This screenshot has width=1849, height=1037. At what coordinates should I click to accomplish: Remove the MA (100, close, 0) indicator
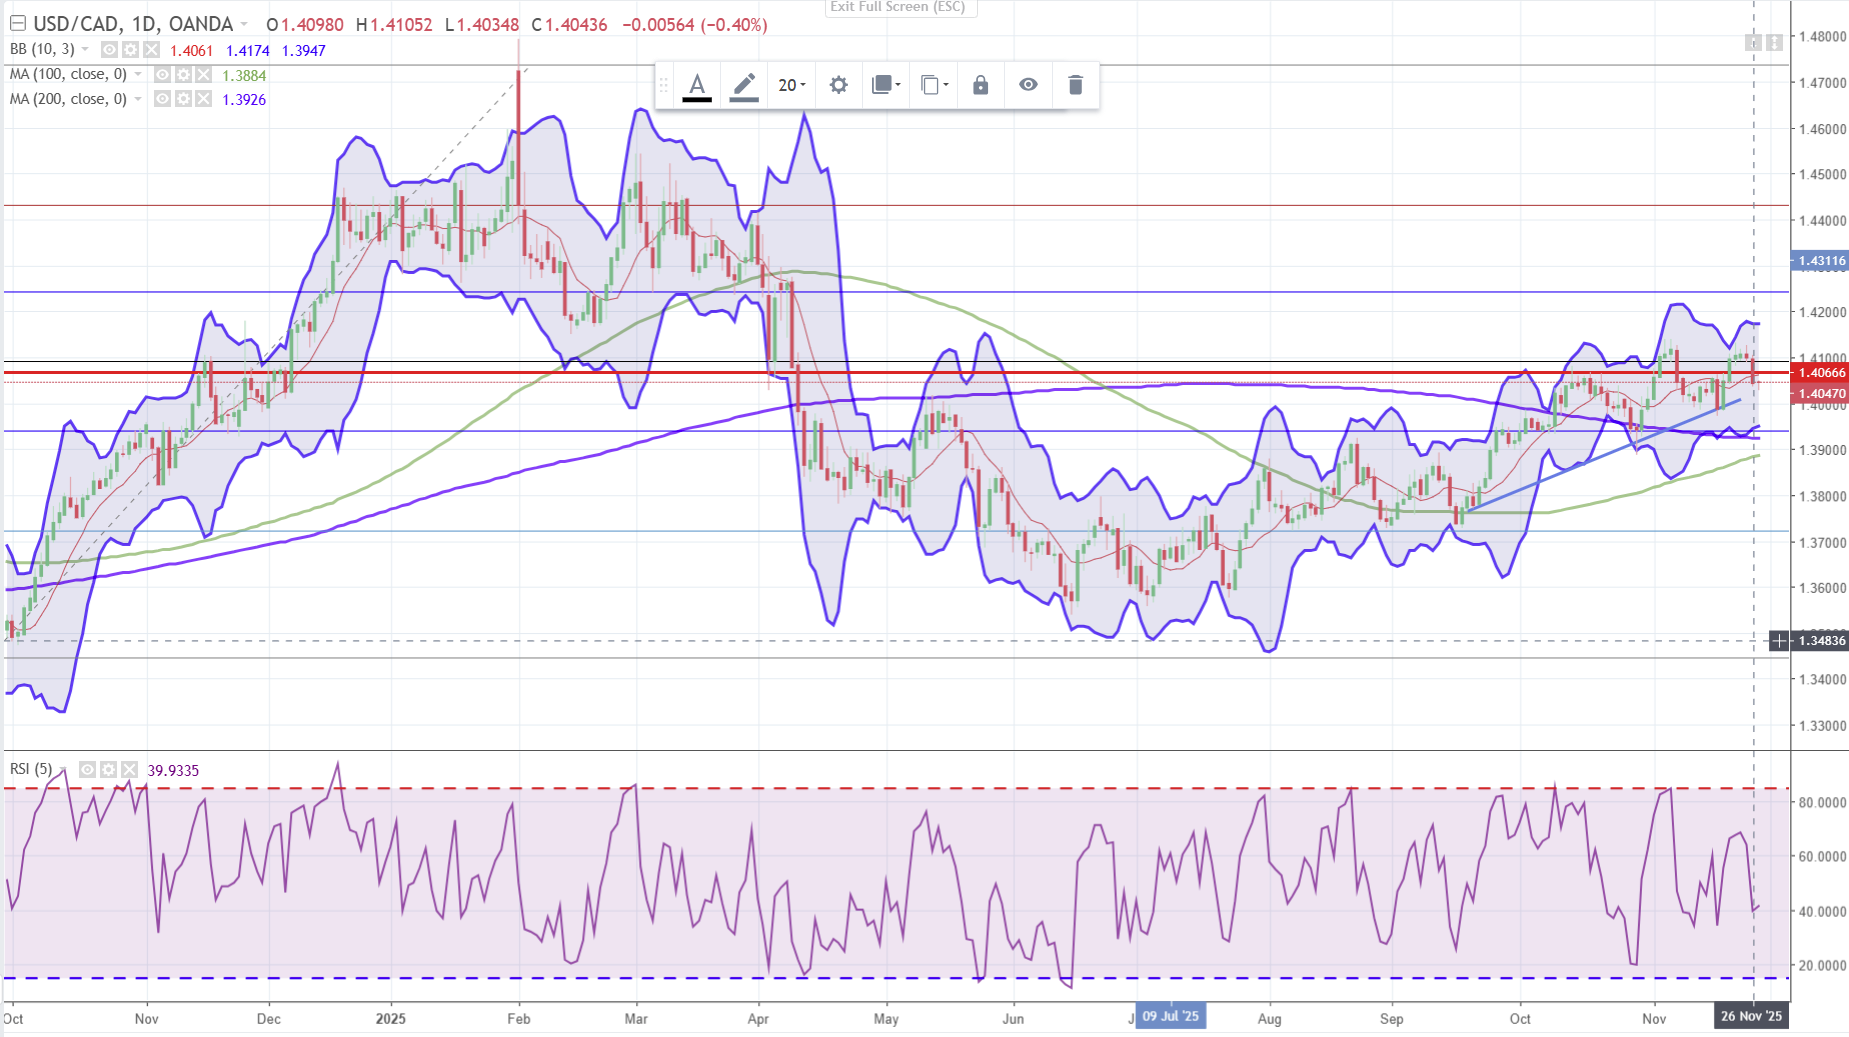click(x=204, y=75)
